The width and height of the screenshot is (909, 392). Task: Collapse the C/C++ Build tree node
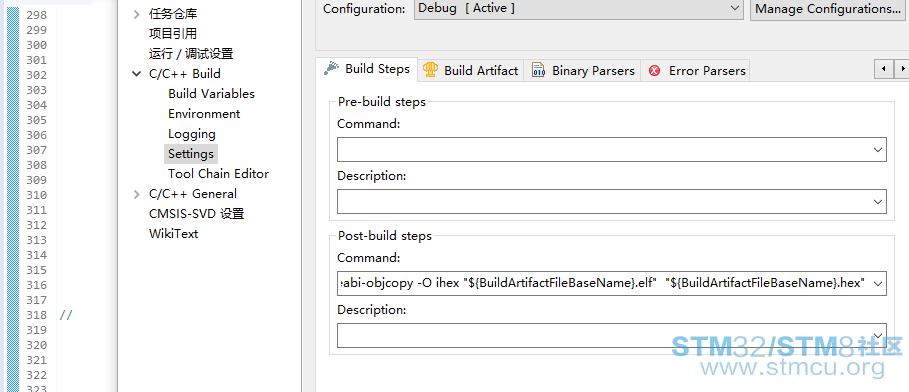[x=136, y=74]
